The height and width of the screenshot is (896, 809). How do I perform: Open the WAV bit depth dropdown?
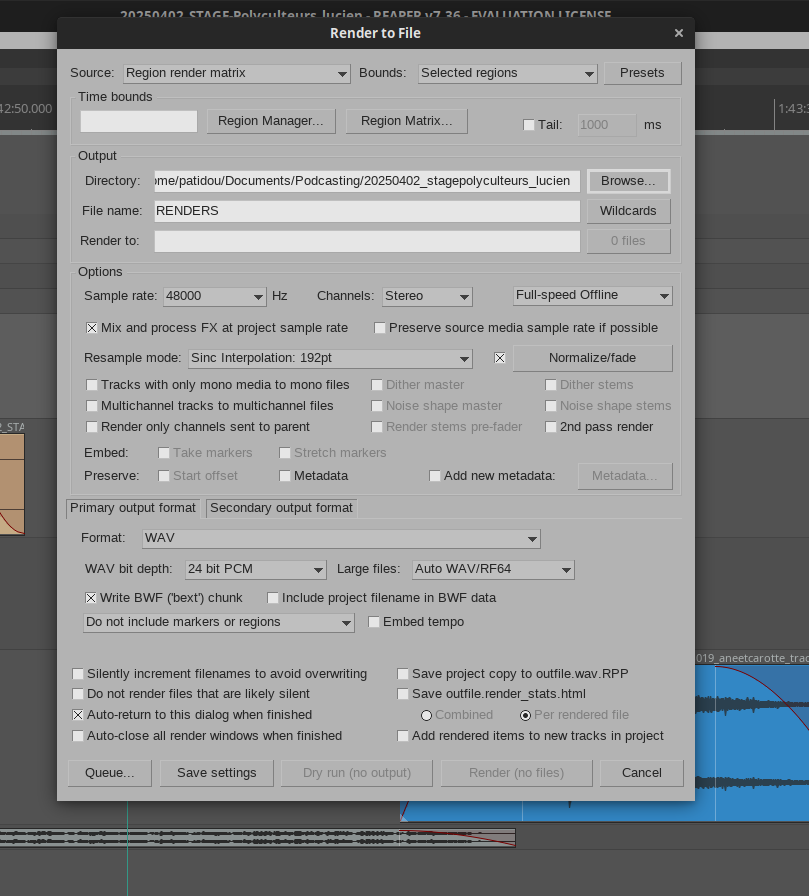click(x=256, y=569)
